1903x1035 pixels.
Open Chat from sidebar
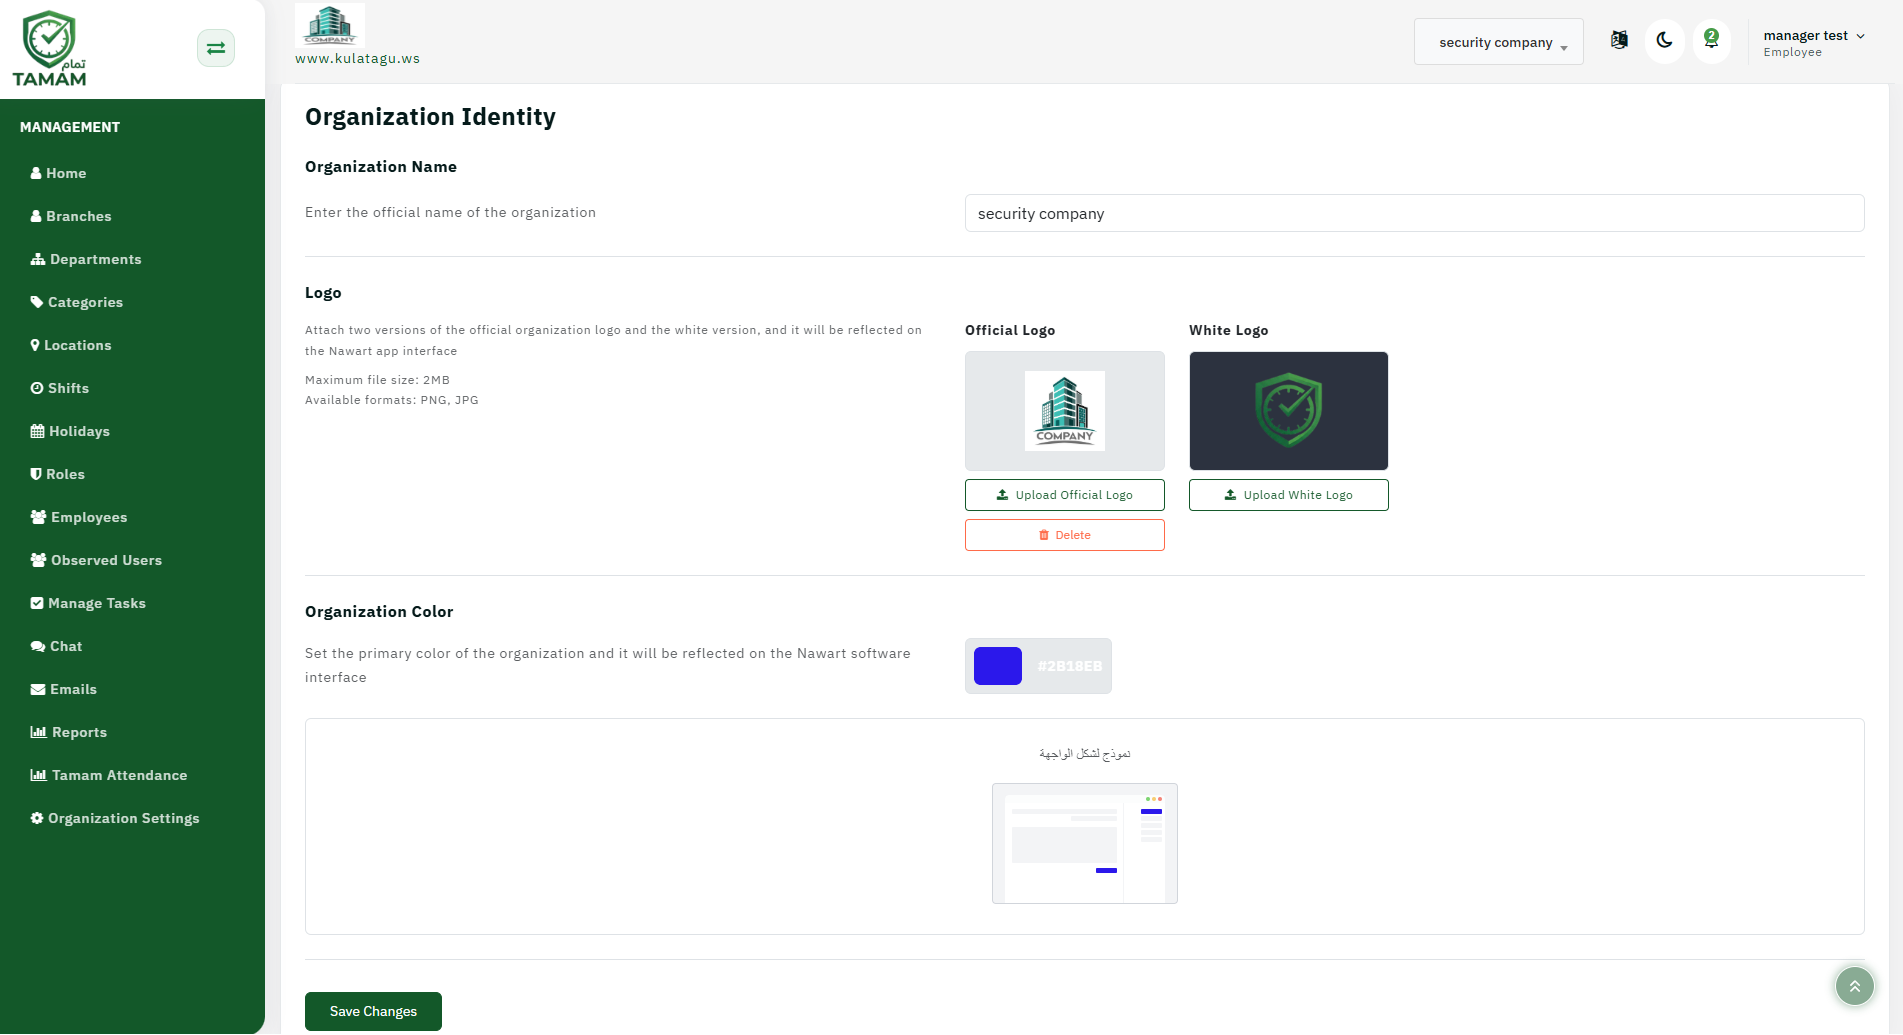[57, 646]
